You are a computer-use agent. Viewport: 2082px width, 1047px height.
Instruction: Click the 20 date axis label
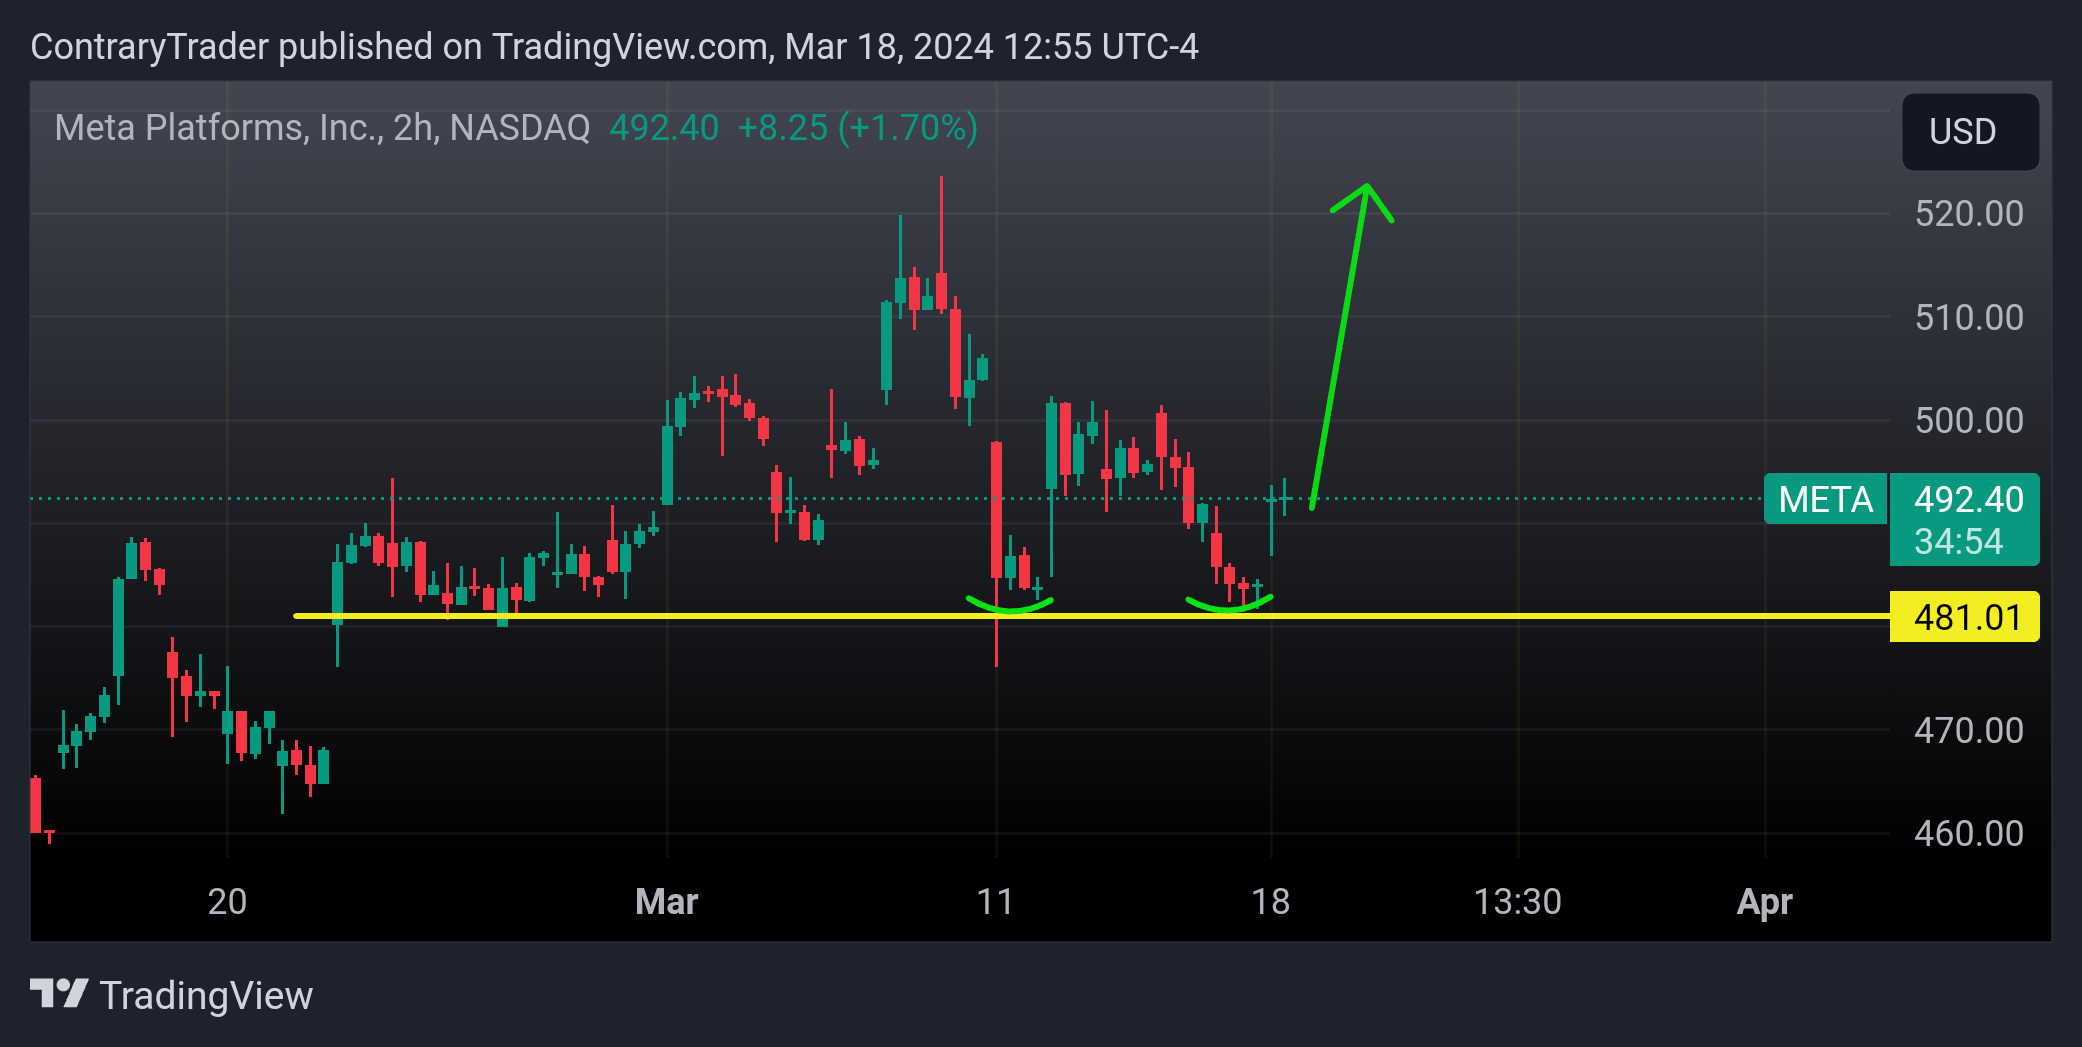(227, 901)
